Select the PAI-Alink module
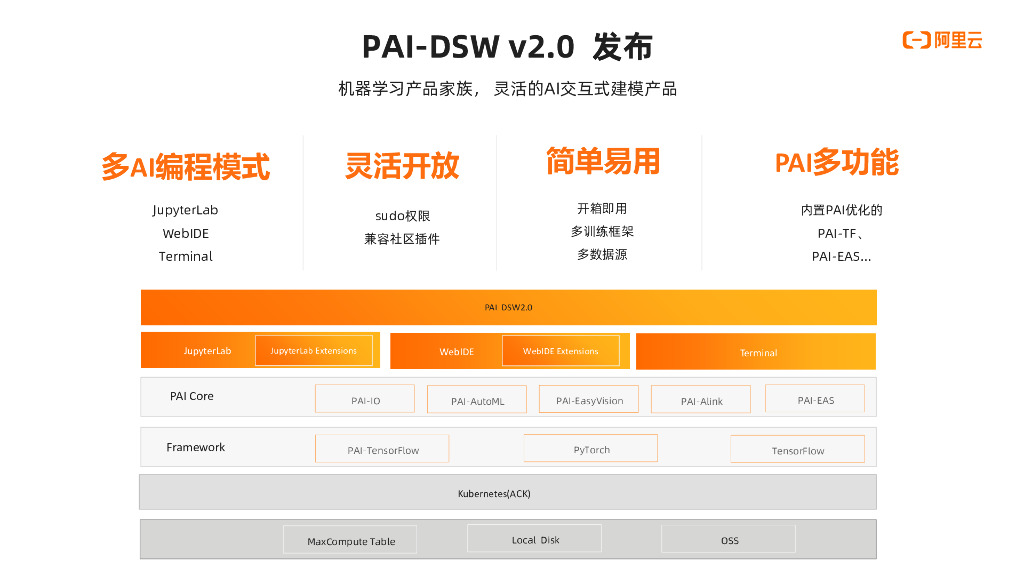Viewport: 1024px width, 576px height. coord(701,399)
